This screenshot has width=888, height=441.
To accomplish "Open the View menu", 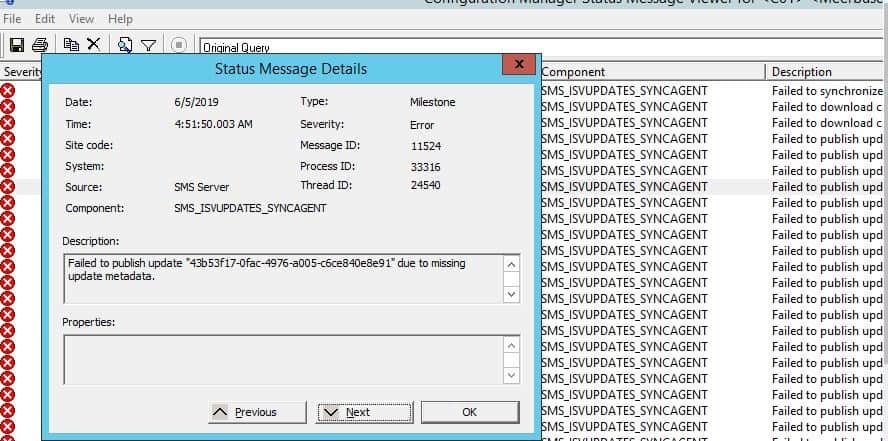I will pos(81,19).
